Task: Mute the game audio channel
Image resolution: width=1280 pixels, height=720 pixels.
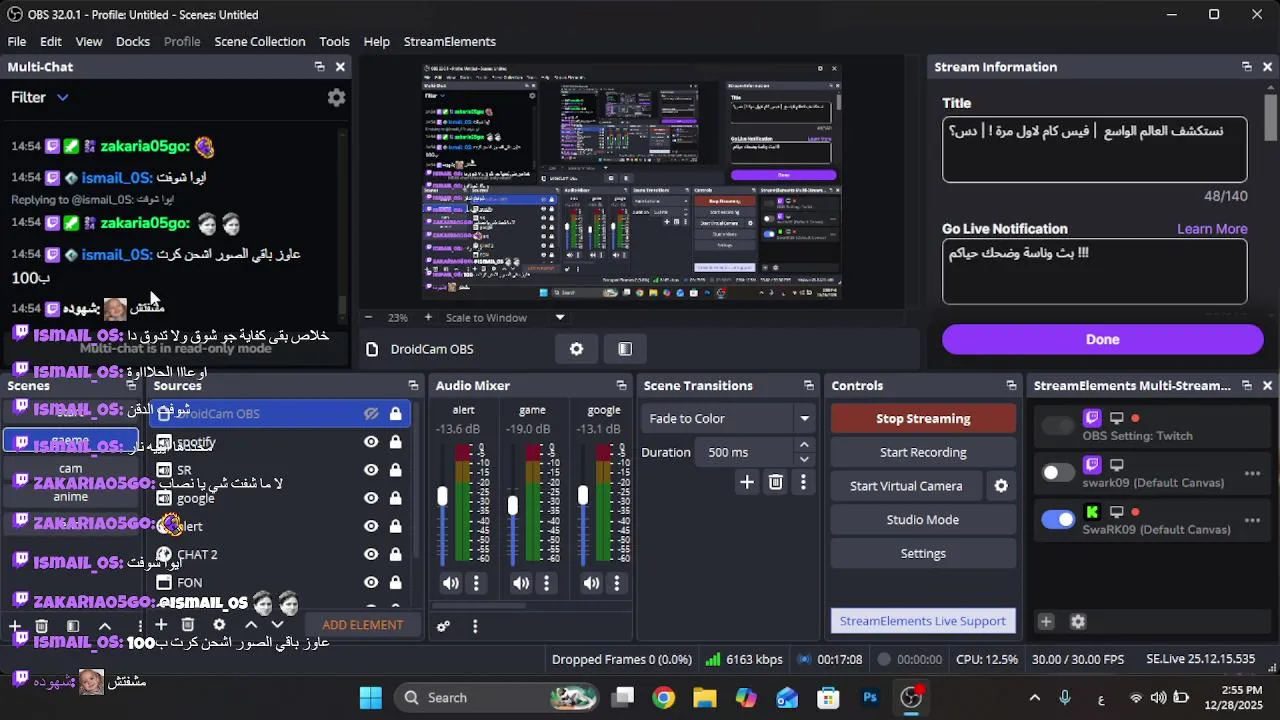Action: coord(521,583)
